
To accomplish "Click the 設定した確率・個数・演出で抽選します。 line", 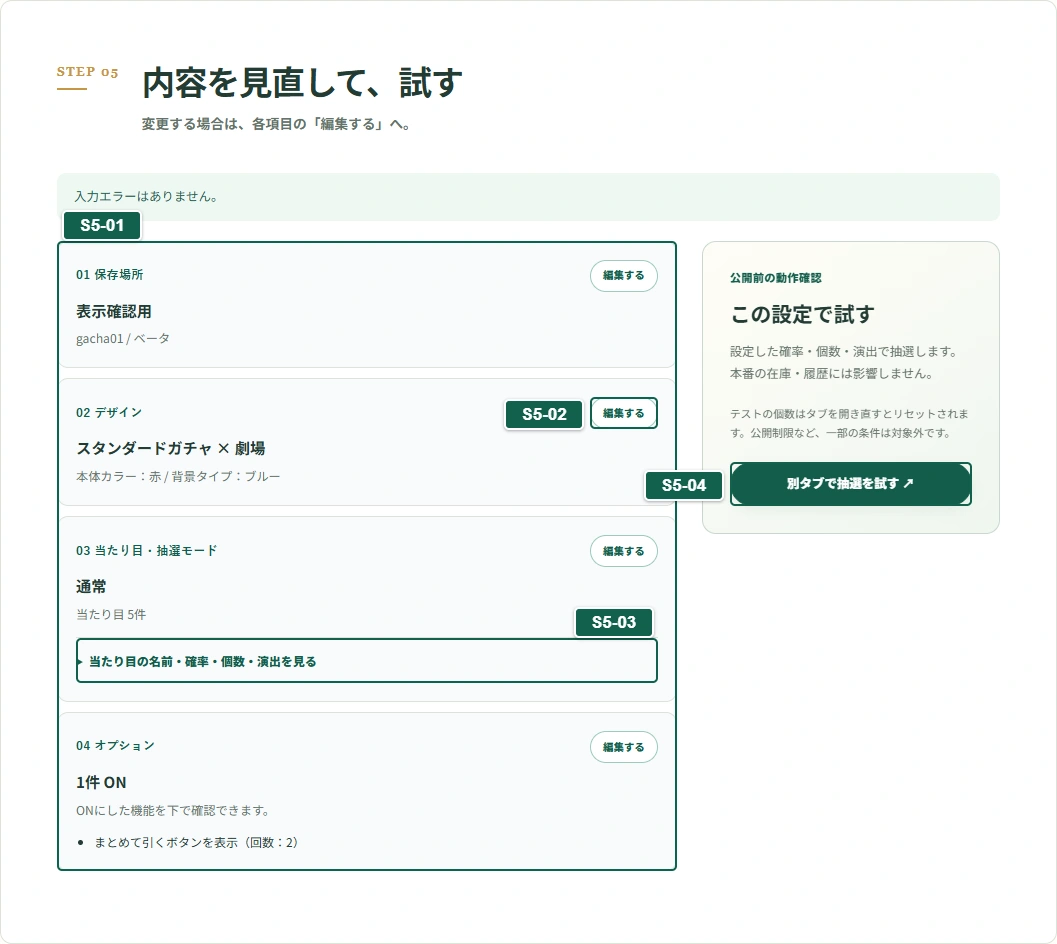I will (844, 351).
